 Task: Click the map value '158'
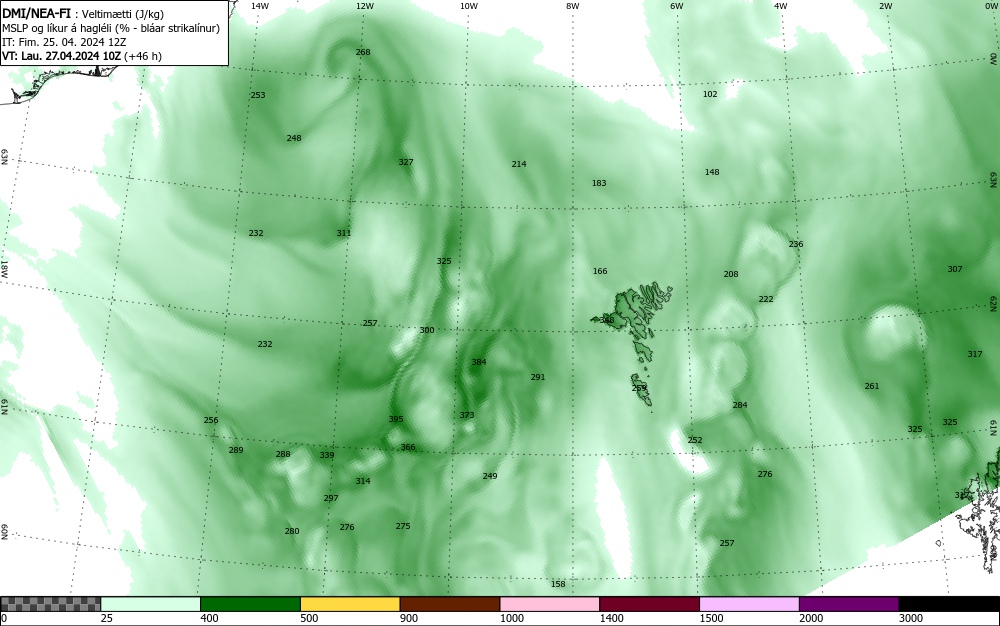click(558, 584)
